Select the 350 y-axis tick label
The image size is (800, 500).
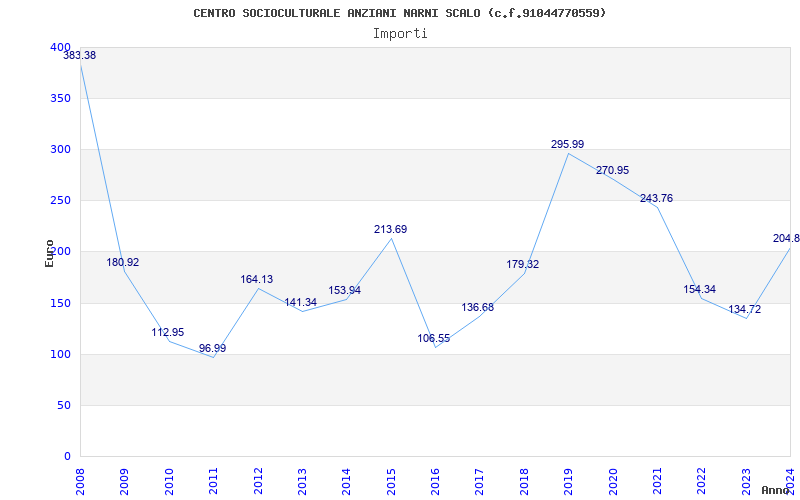(x=60, y=98)
